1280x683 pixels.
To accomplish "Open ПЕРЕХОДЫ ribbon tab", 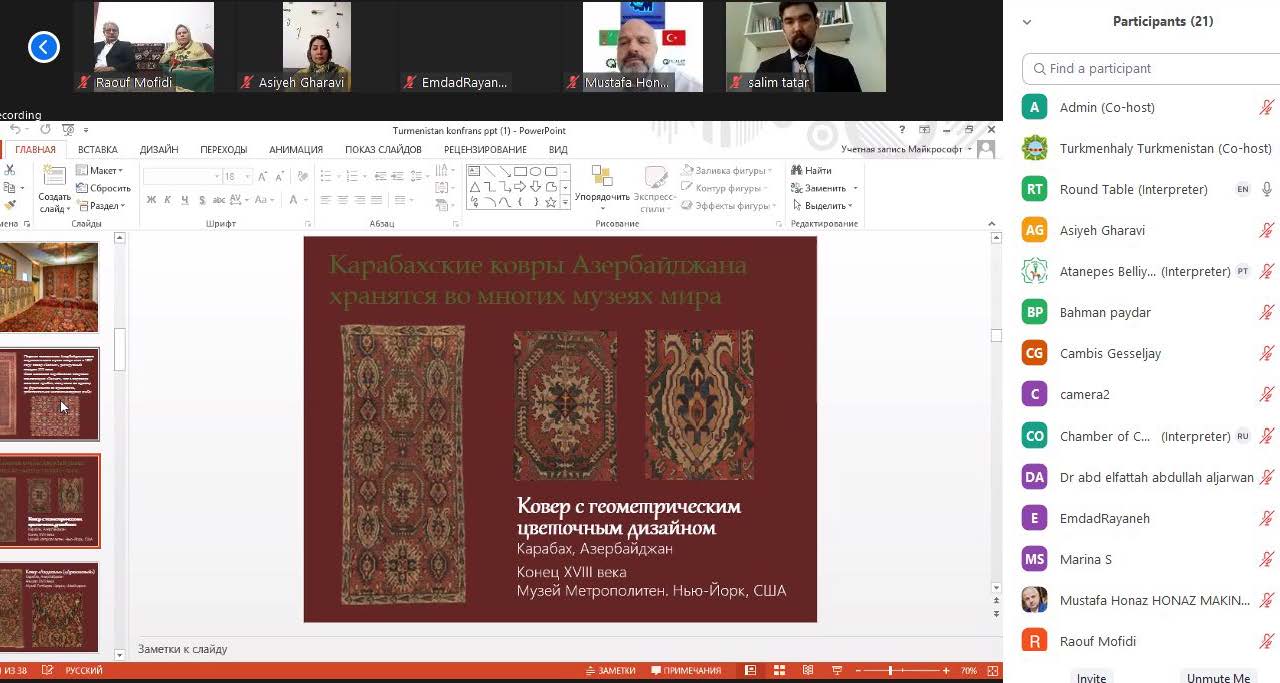I will [x=223, y=149].
